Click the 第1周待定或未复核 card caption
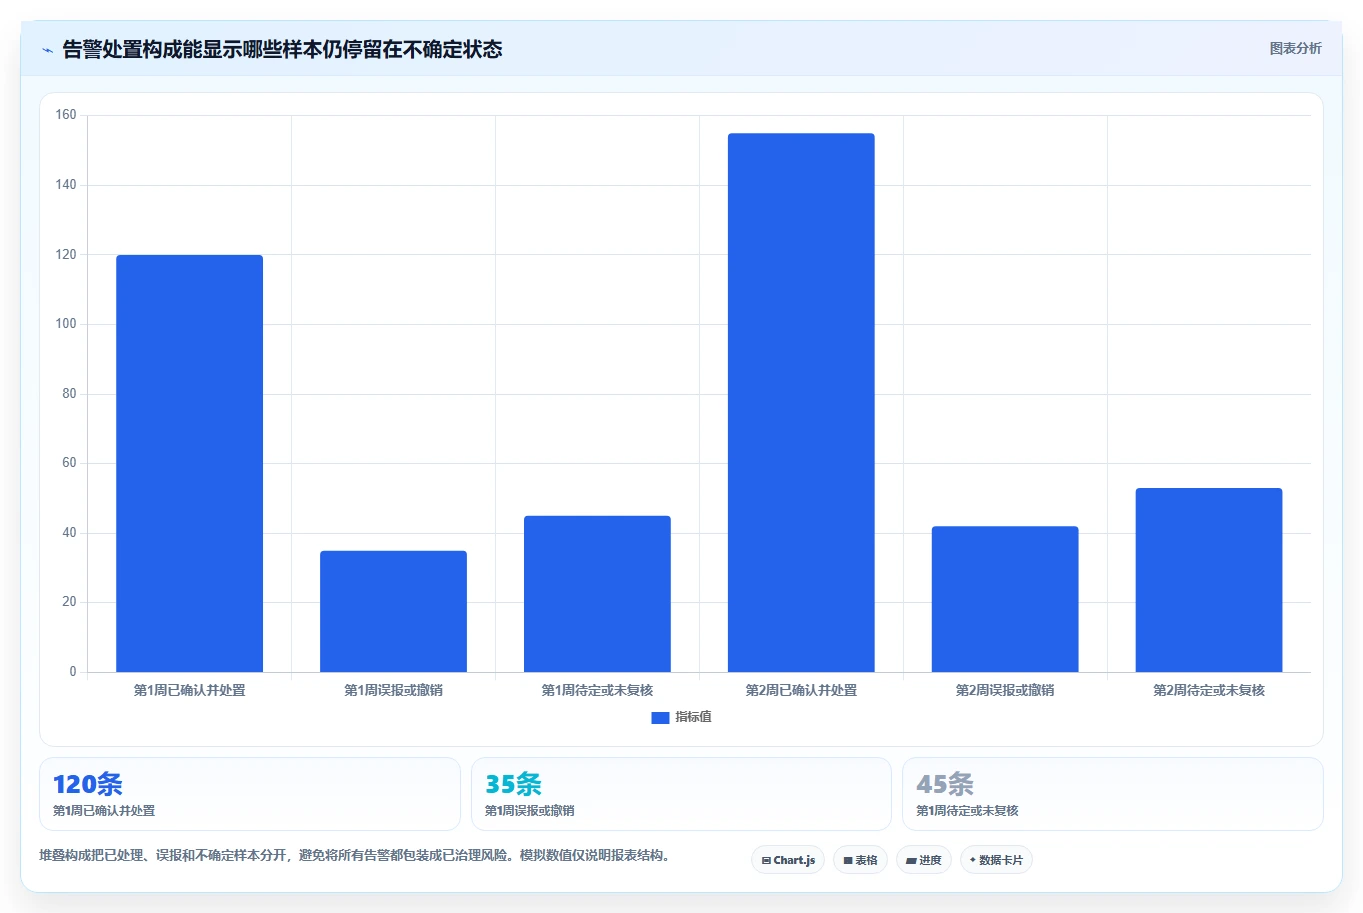Viewport: 1363px width, 913px height. pyautogui.click(x=967, y=811)
